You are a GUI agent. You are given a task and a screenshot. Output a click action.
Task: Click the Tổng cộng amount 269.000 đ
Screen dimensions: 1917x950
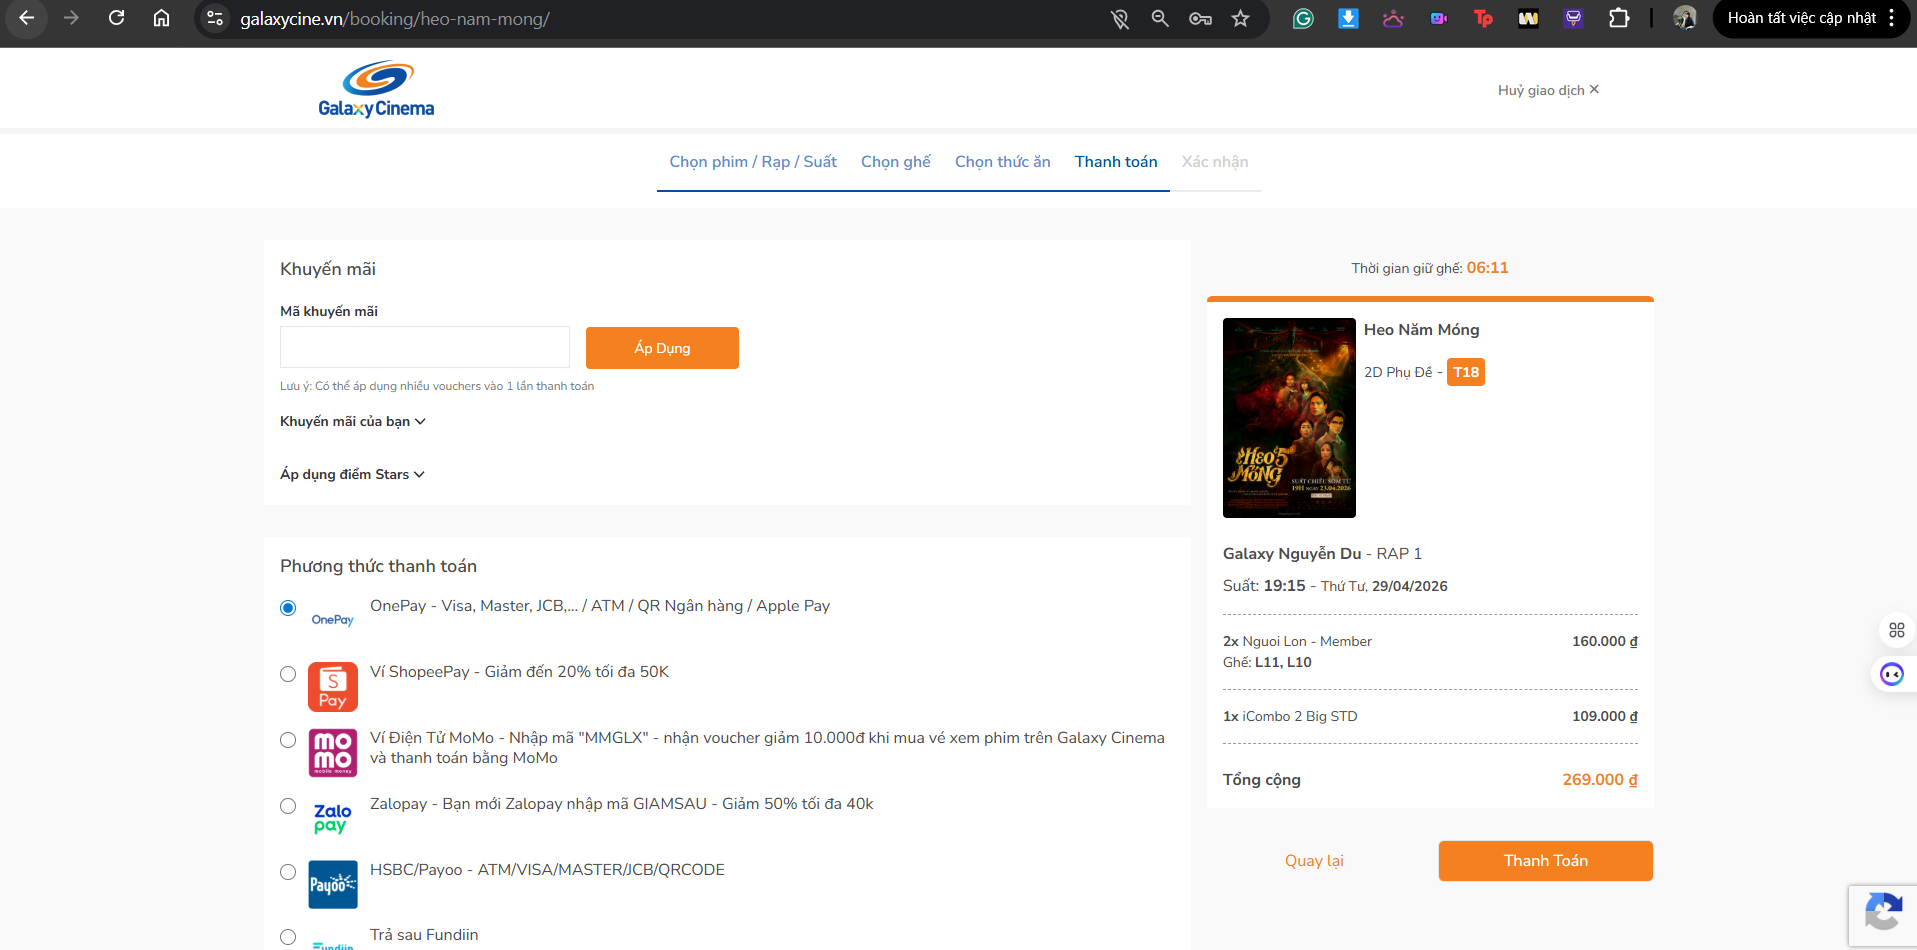pyautogui.click(x=1600, y=780)
